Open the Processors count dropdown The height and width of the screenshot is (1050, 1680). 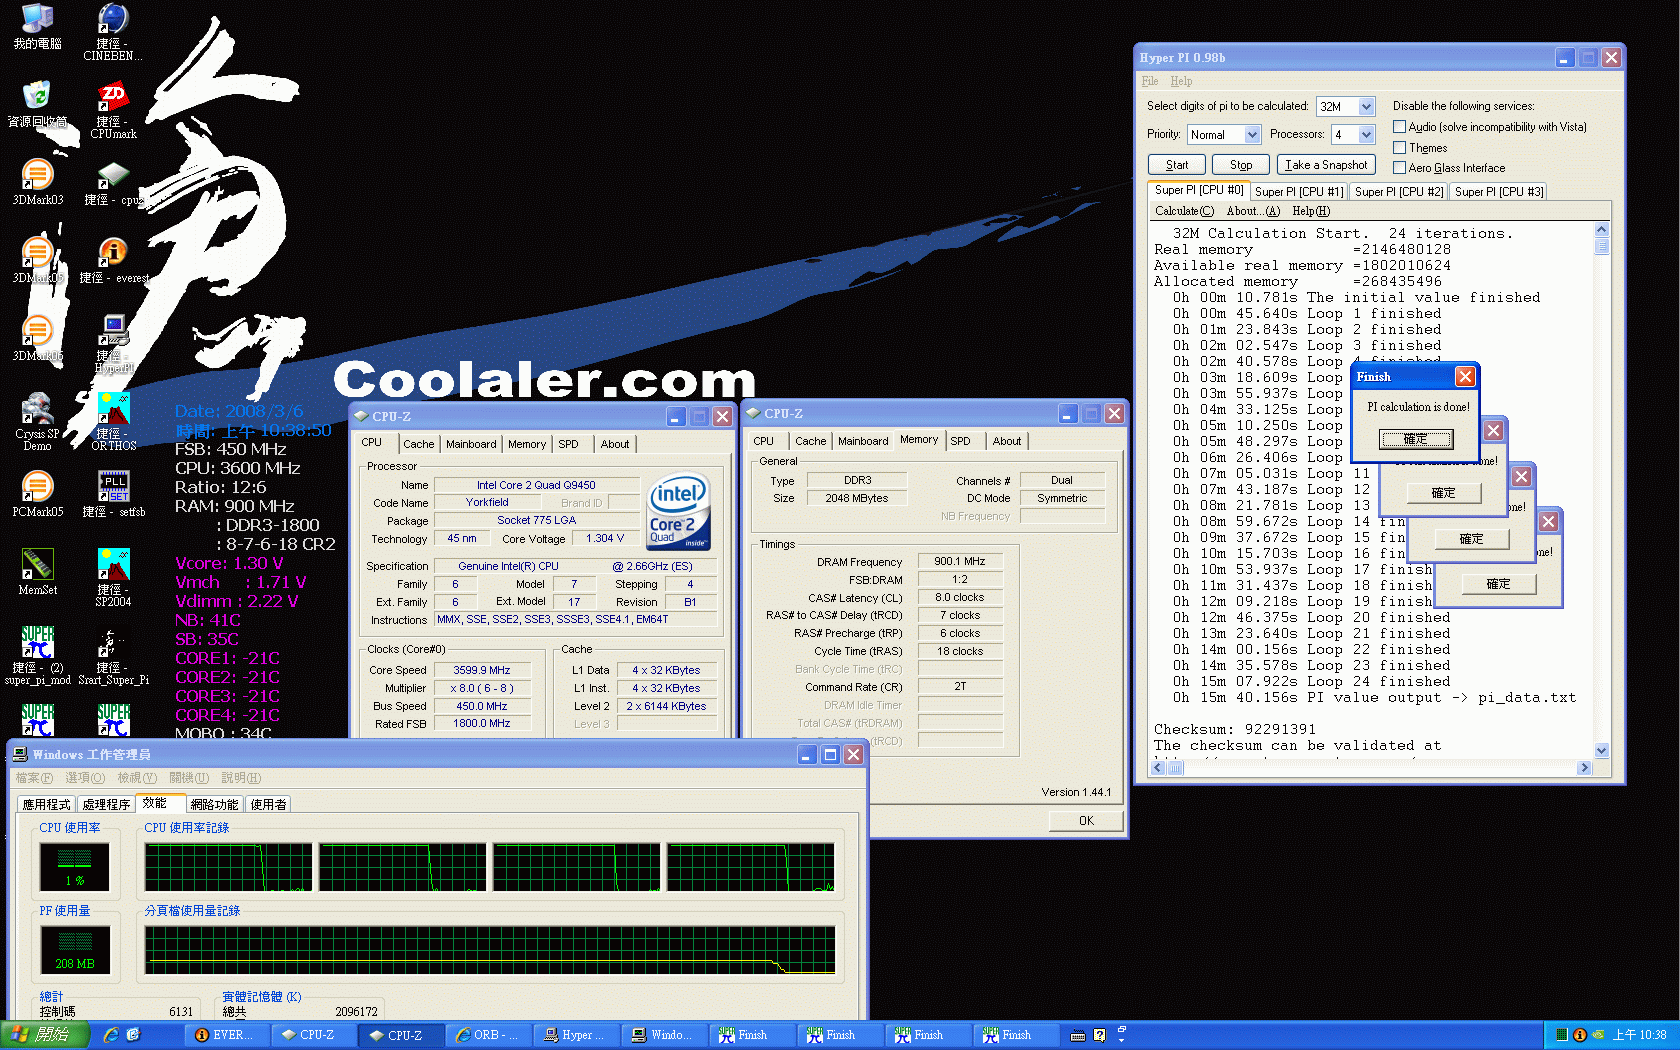tap(1367, 134)
